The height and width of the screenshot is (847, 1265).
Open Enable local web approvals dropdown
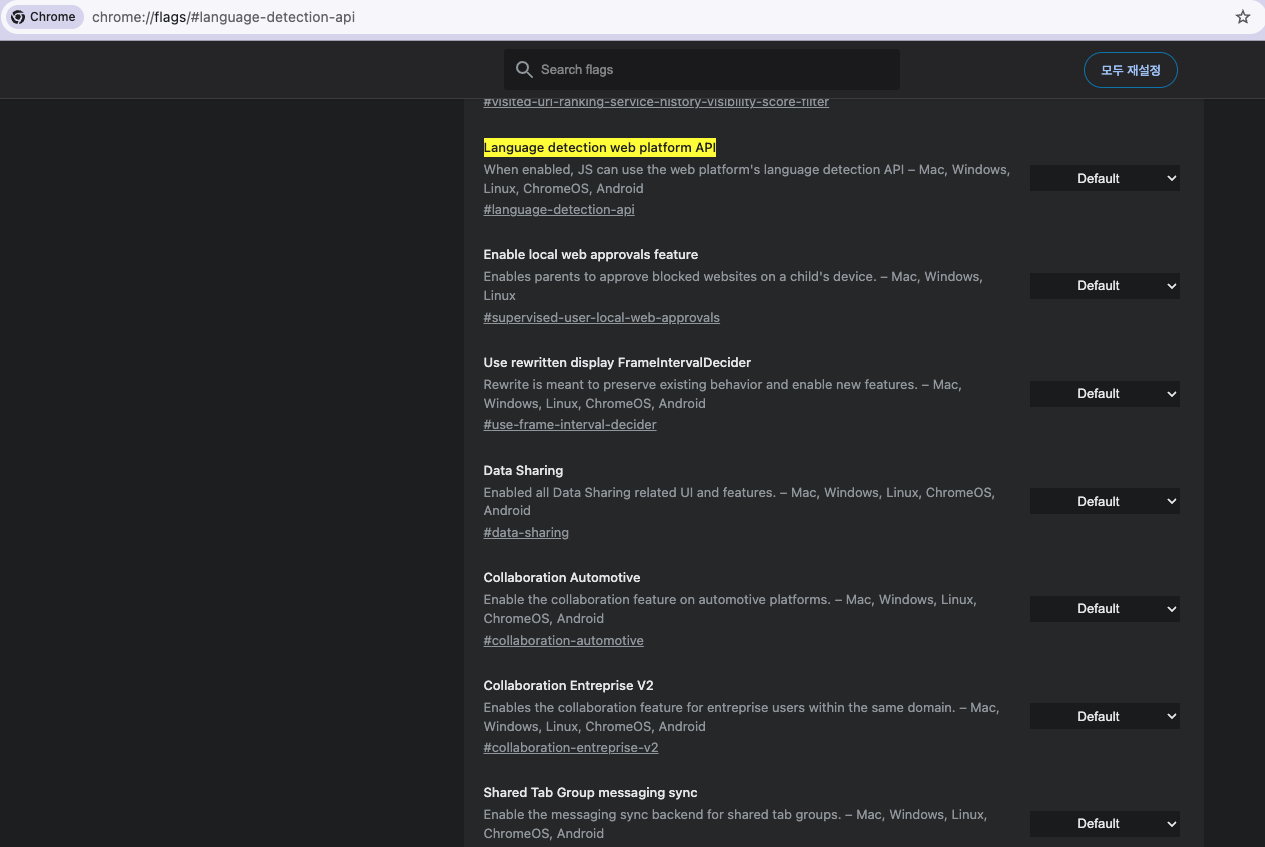coord(1105,286)
